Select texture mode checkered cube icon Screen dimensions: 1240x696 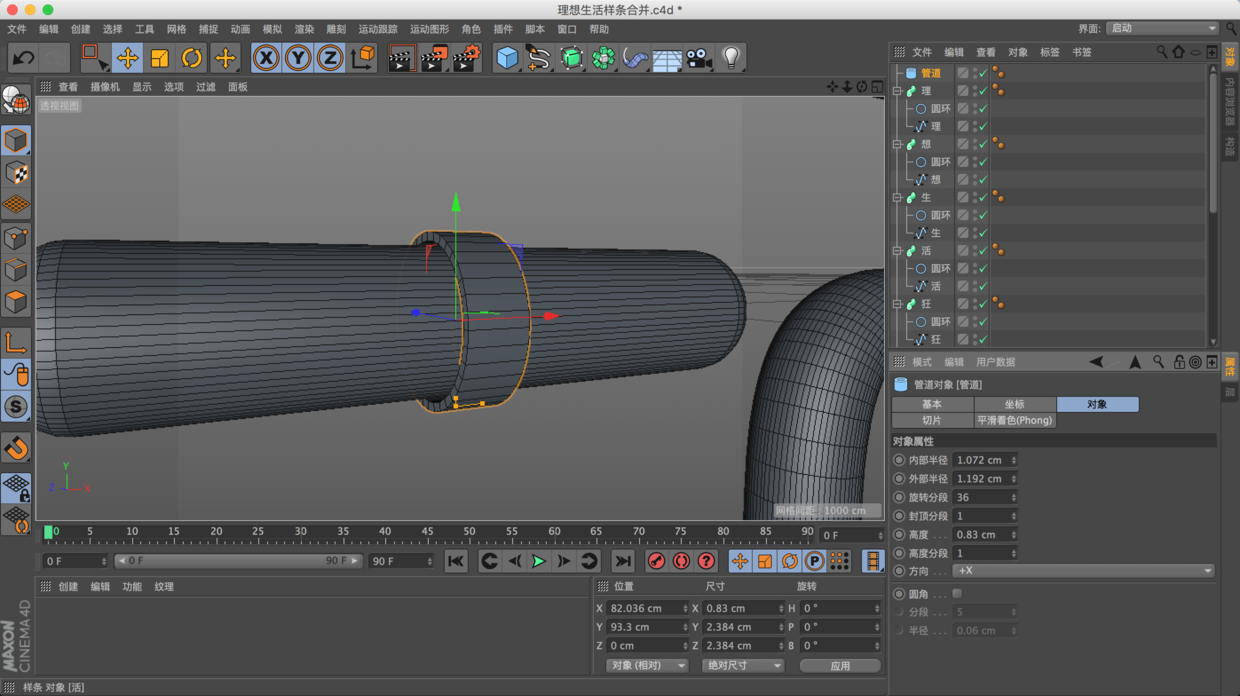pos(16,173)
